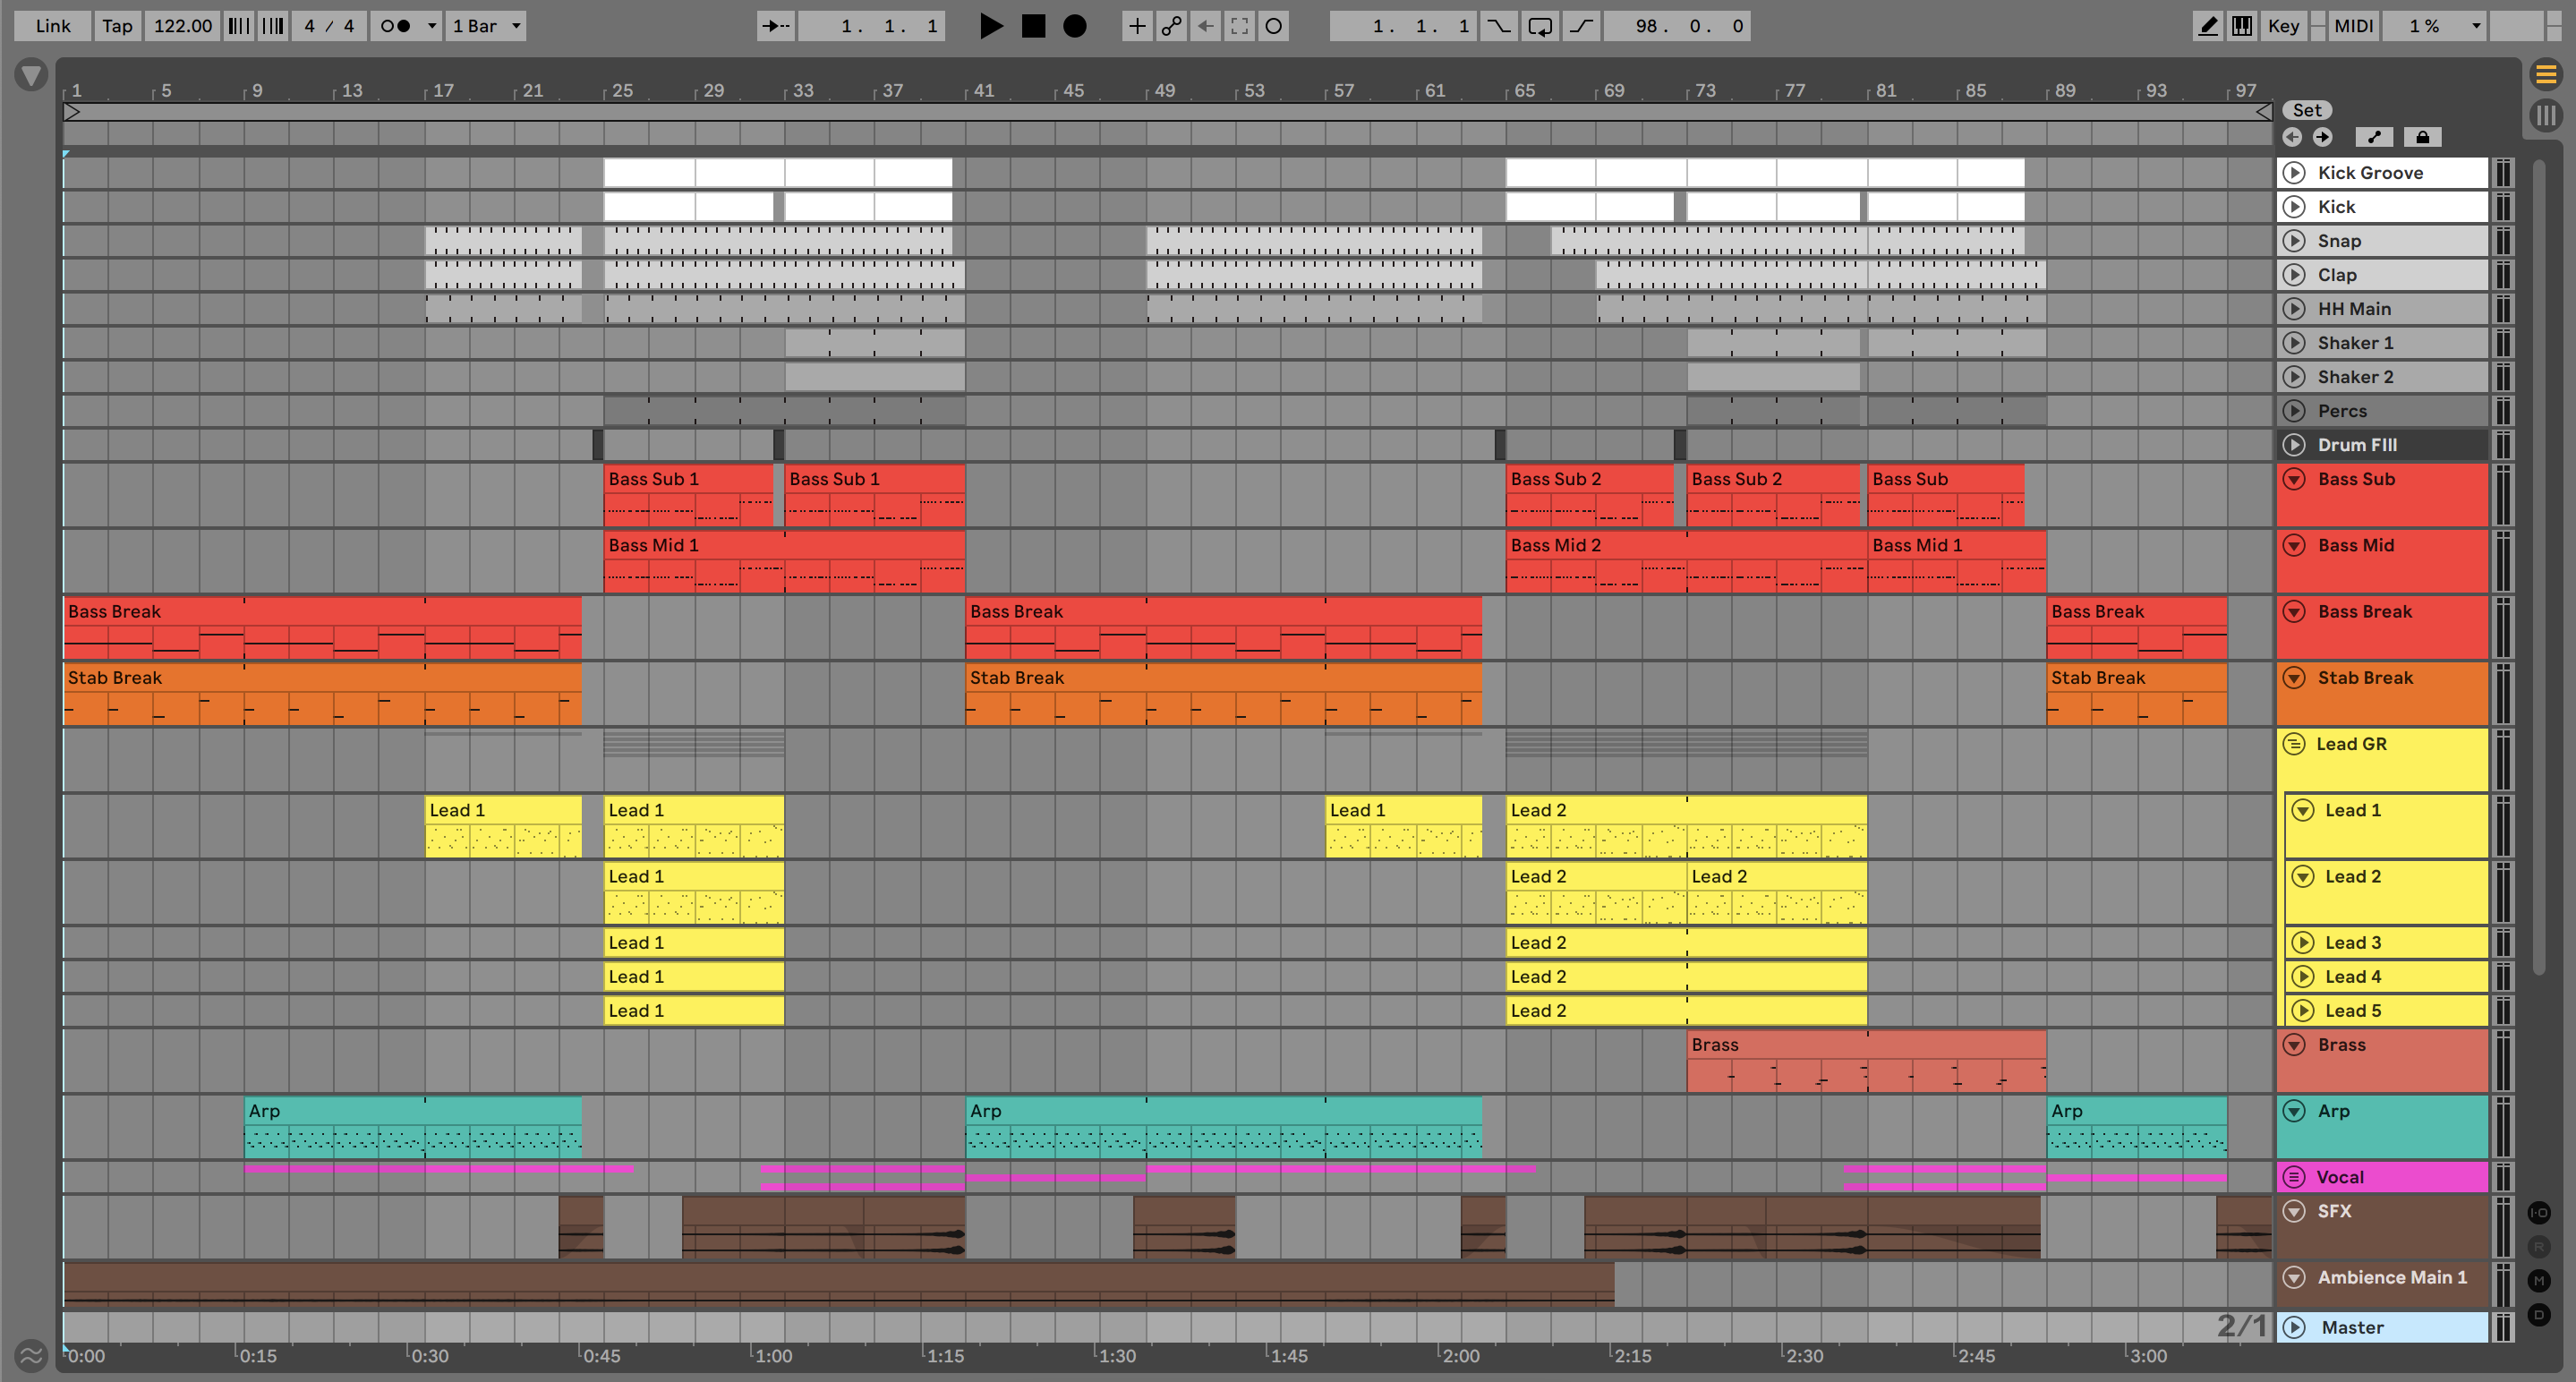Image resolution: width=2576 pixels, height=1382 pixels.
Task: Toggle Metronome on or off
Action: coord(396,26)
